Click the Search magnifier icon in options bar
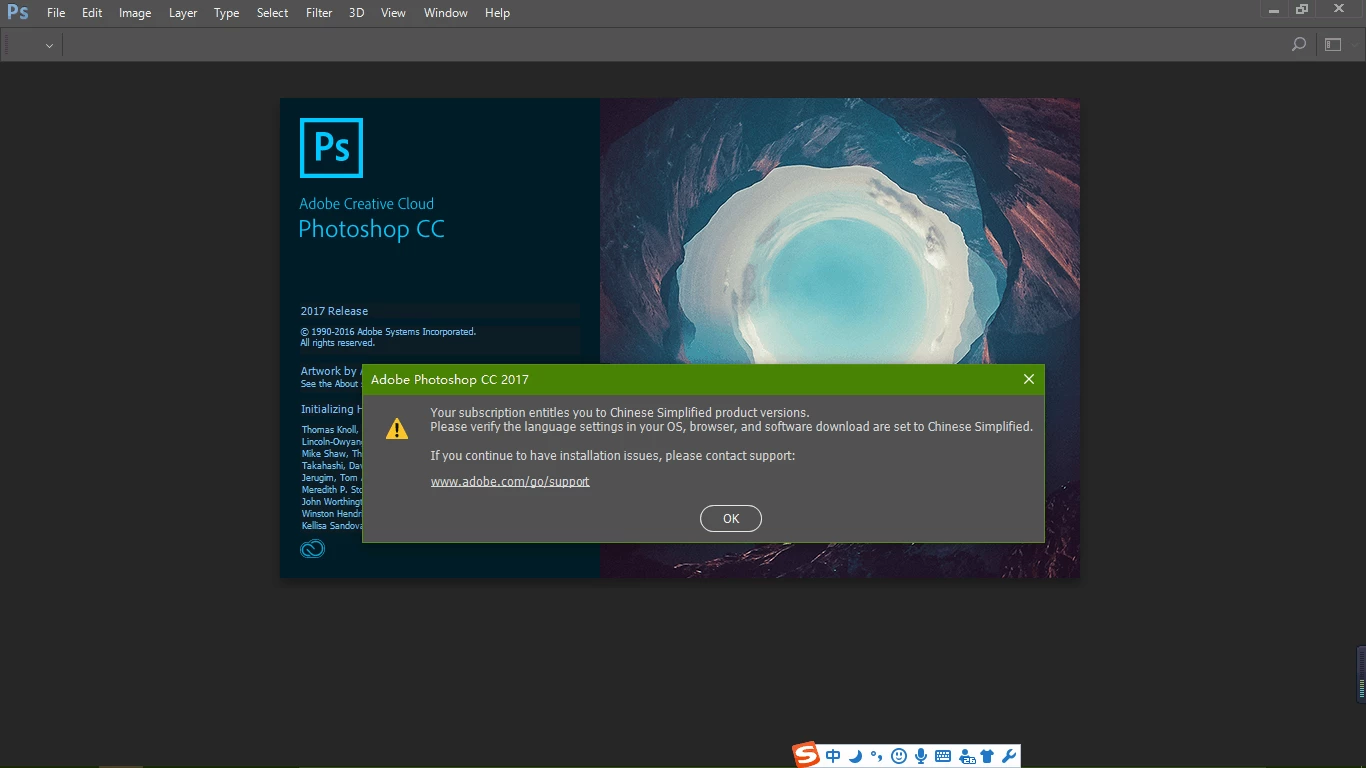The image size is (1366, 768). (1298, 44)
